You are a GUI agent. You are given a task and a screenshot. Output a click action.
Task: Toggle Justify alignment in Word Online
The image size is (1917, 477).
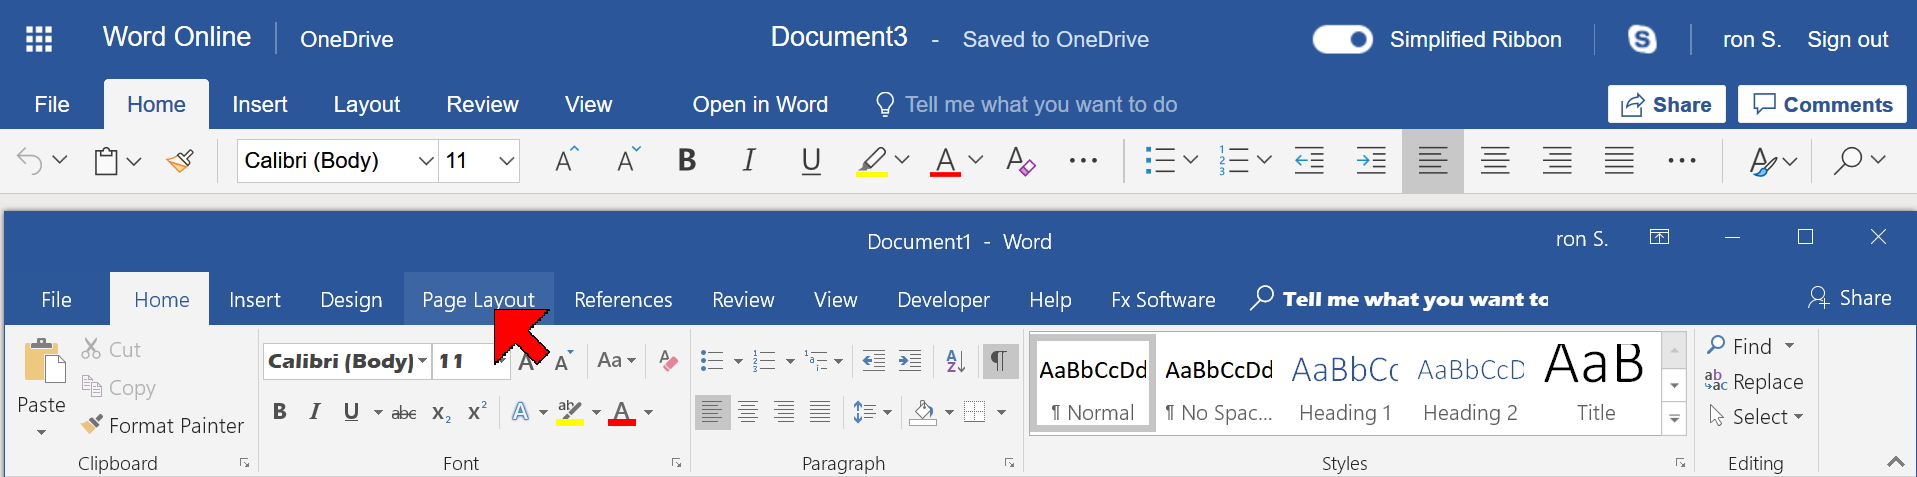tap(1619, 160)
